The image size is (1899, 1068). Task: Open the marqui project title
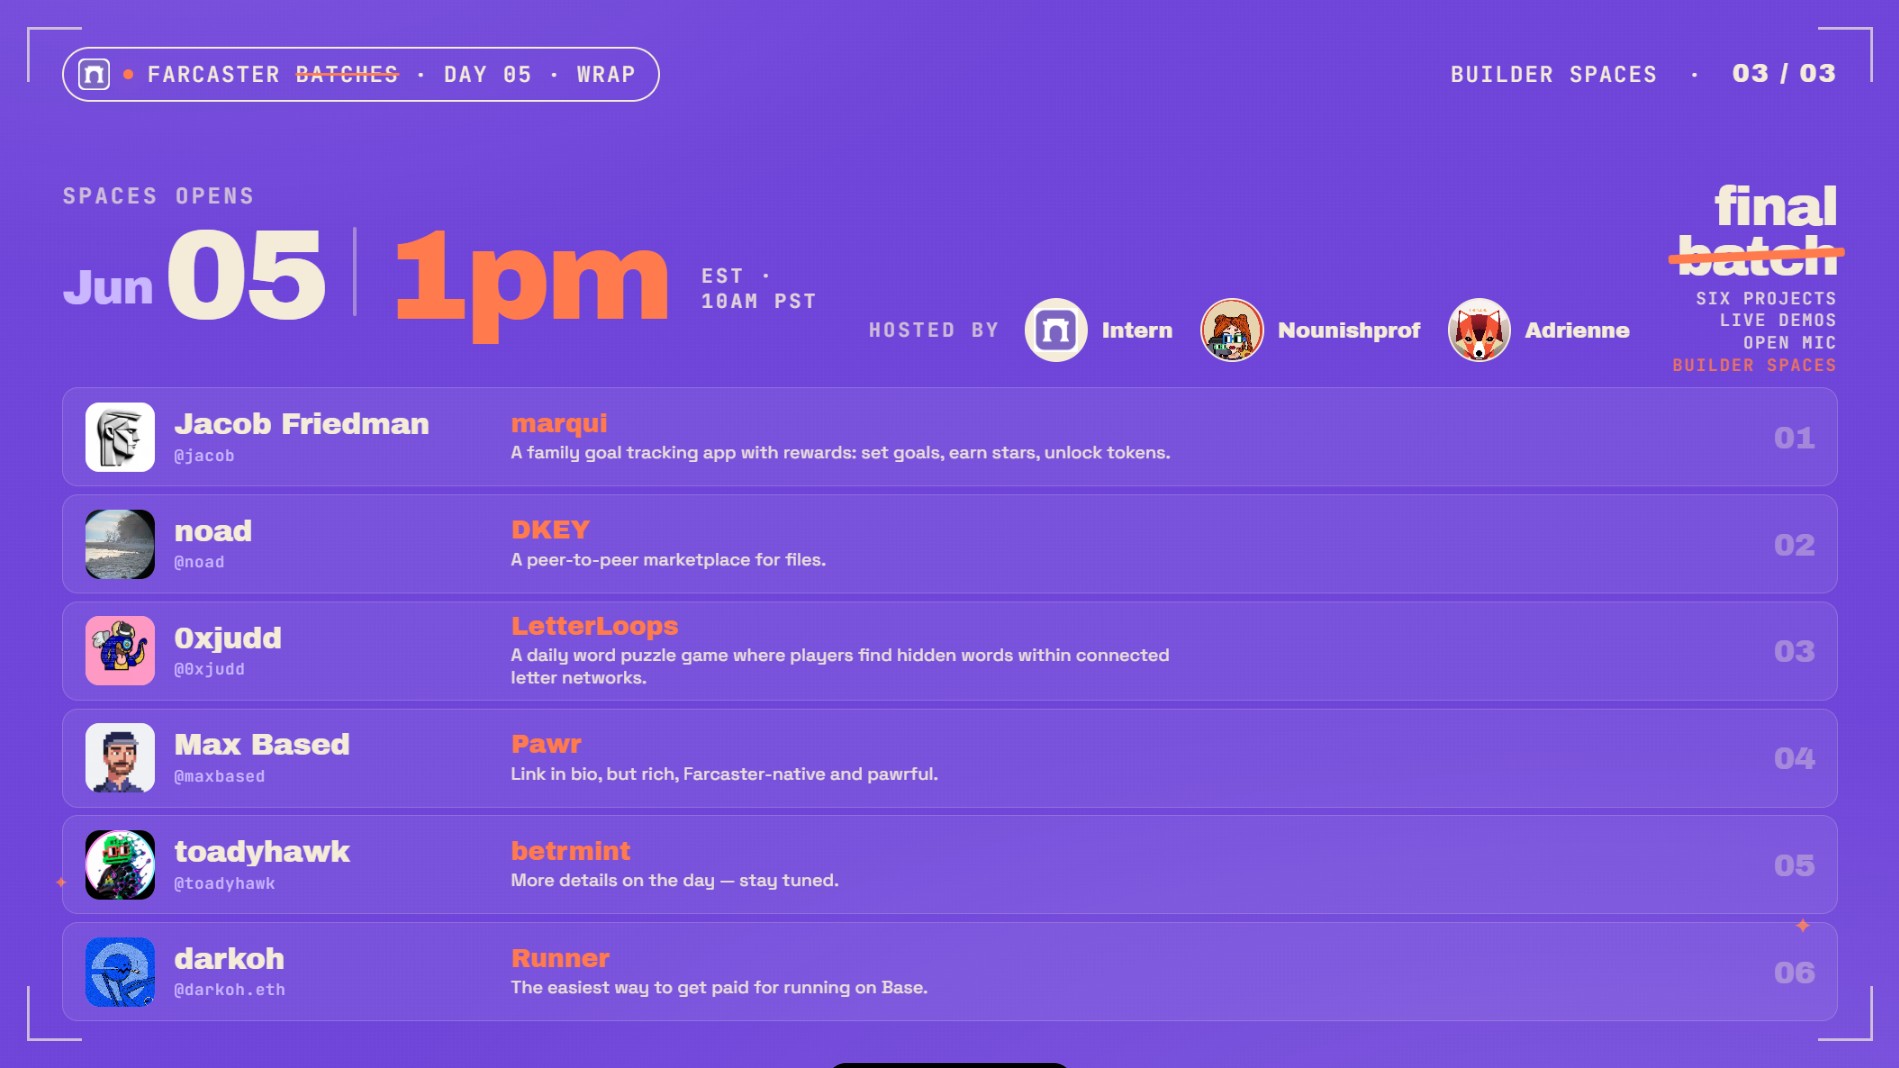click(x=559, y=424)
